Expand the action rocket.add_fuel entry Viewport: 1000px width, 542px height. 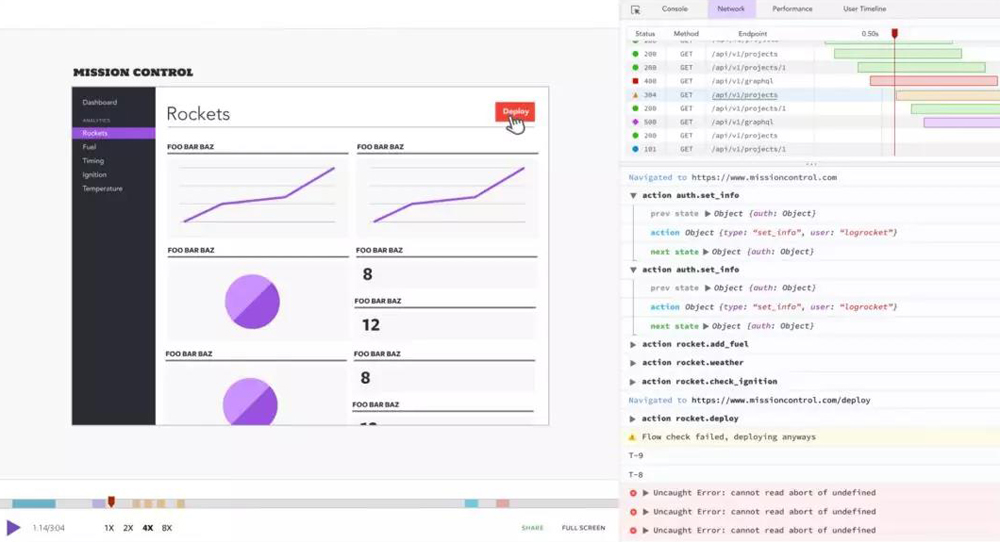coord(633,344)
